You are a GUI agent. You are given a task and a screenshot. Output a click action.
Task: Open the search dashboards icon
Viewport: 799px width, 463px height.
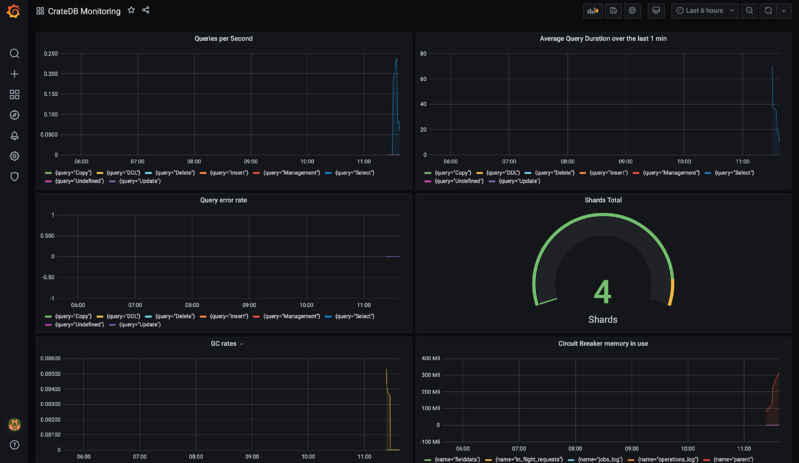tap(14, 53)
